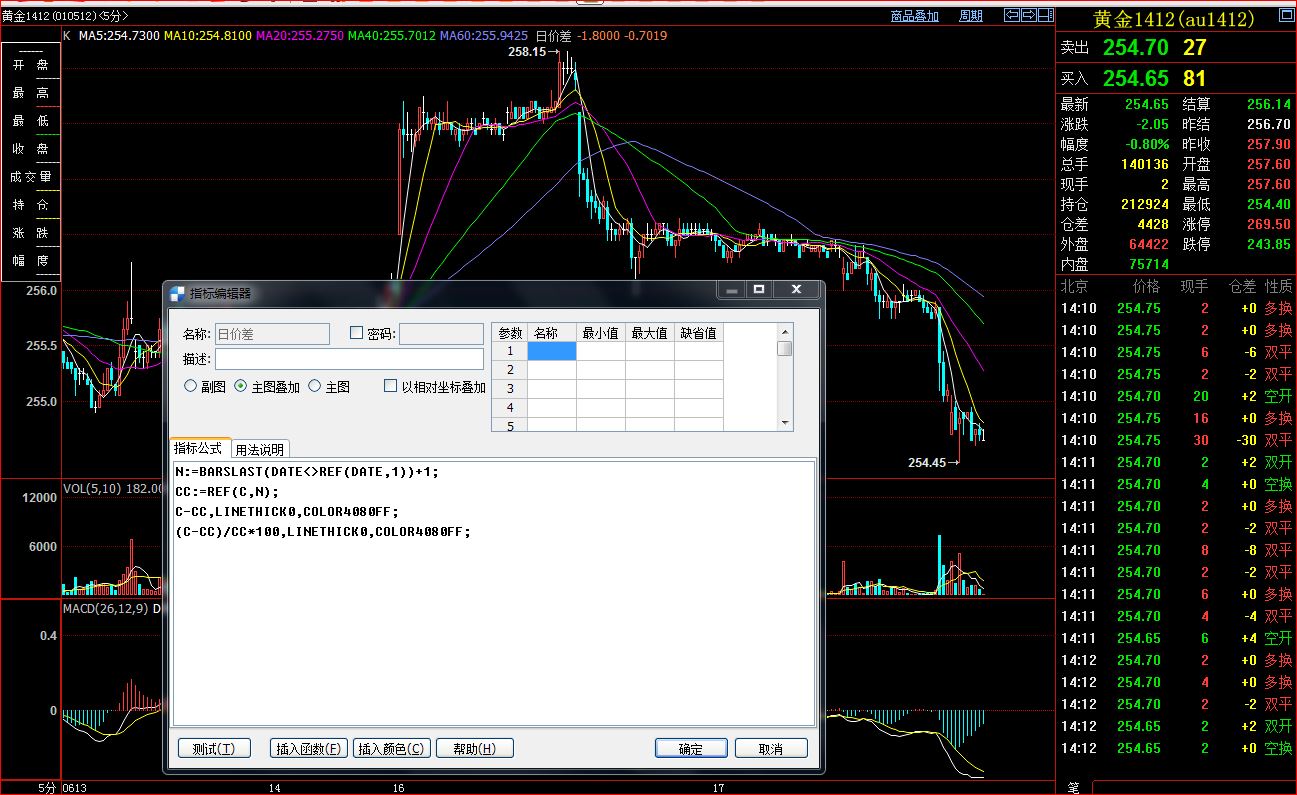The image size is (1297, 795).
Task: Select the 副图 radio button
Action: tap(190, 386)
